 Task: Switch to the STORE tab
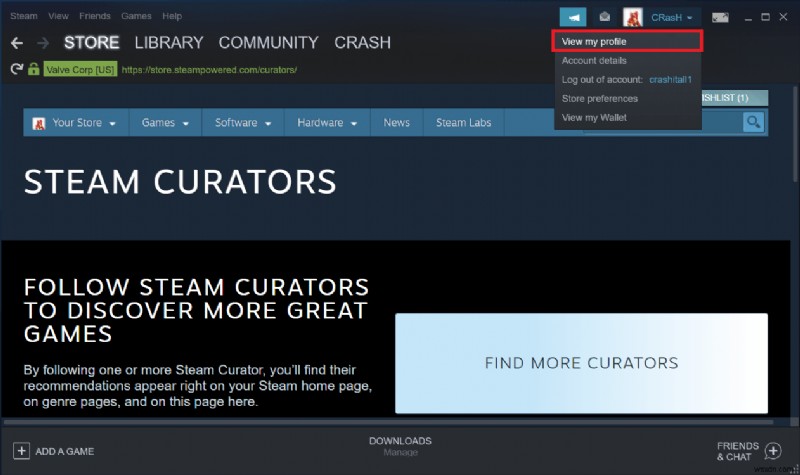[92, 42]
